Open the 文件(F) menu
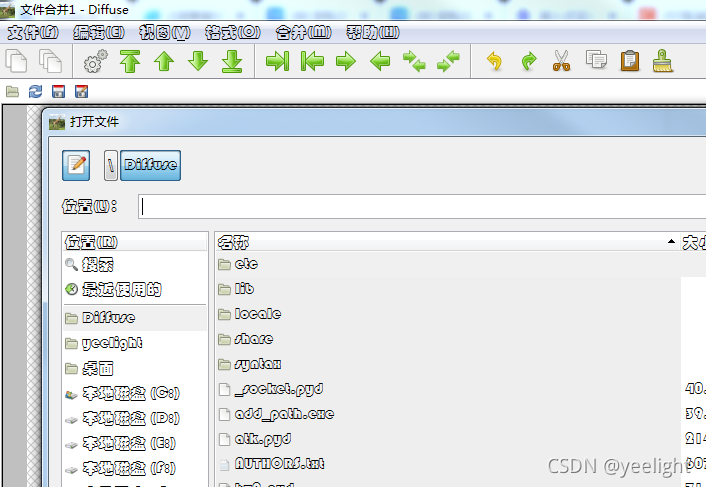Viewport: 706px width, 487px height. (x=33, y=32)
